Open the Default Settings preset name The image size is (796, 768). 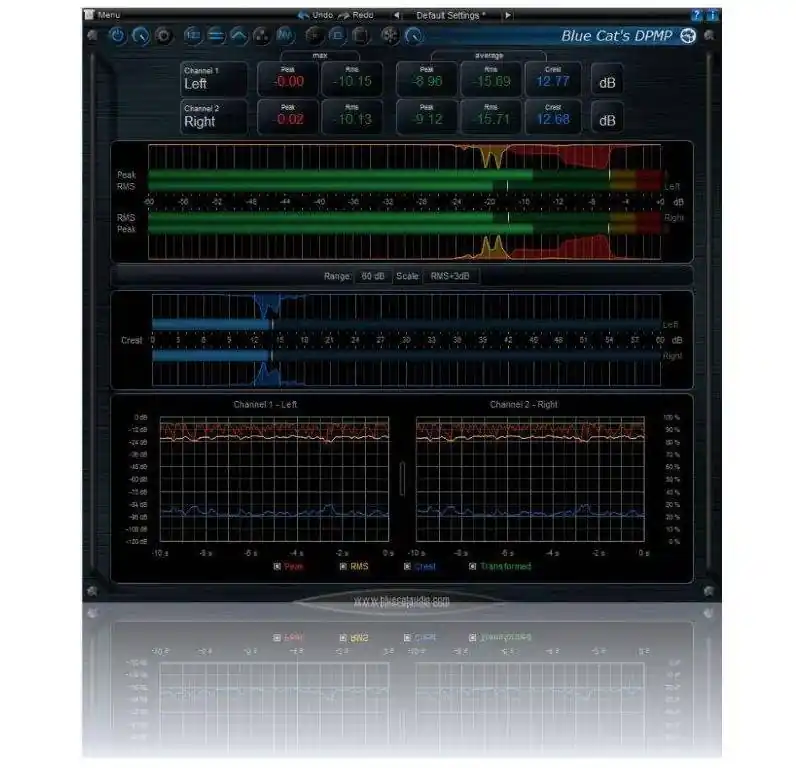451,15
